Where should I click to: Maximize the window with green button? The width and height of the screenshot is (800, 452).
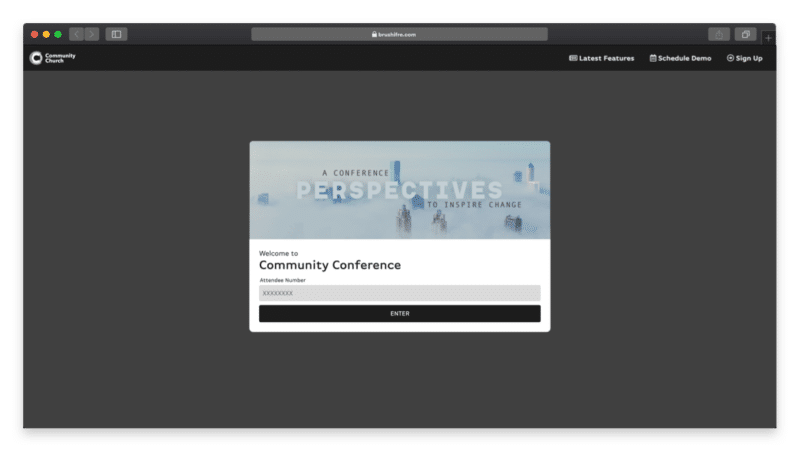coord(58,34)
